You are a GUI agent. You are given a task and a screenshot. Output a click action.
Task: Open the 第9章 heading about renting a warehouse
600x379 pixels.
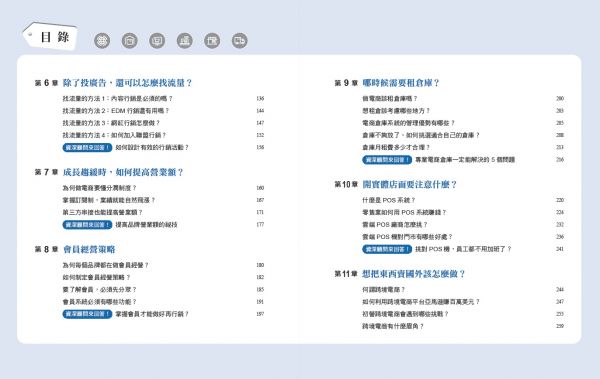point(387,83)
